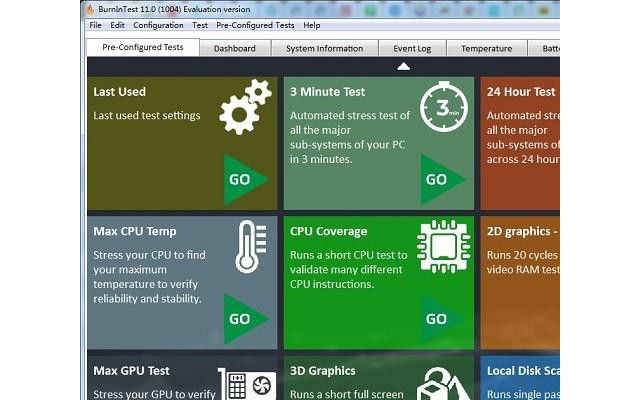Click the thermometer icon on Max CPU Temp

click(251, 247)
